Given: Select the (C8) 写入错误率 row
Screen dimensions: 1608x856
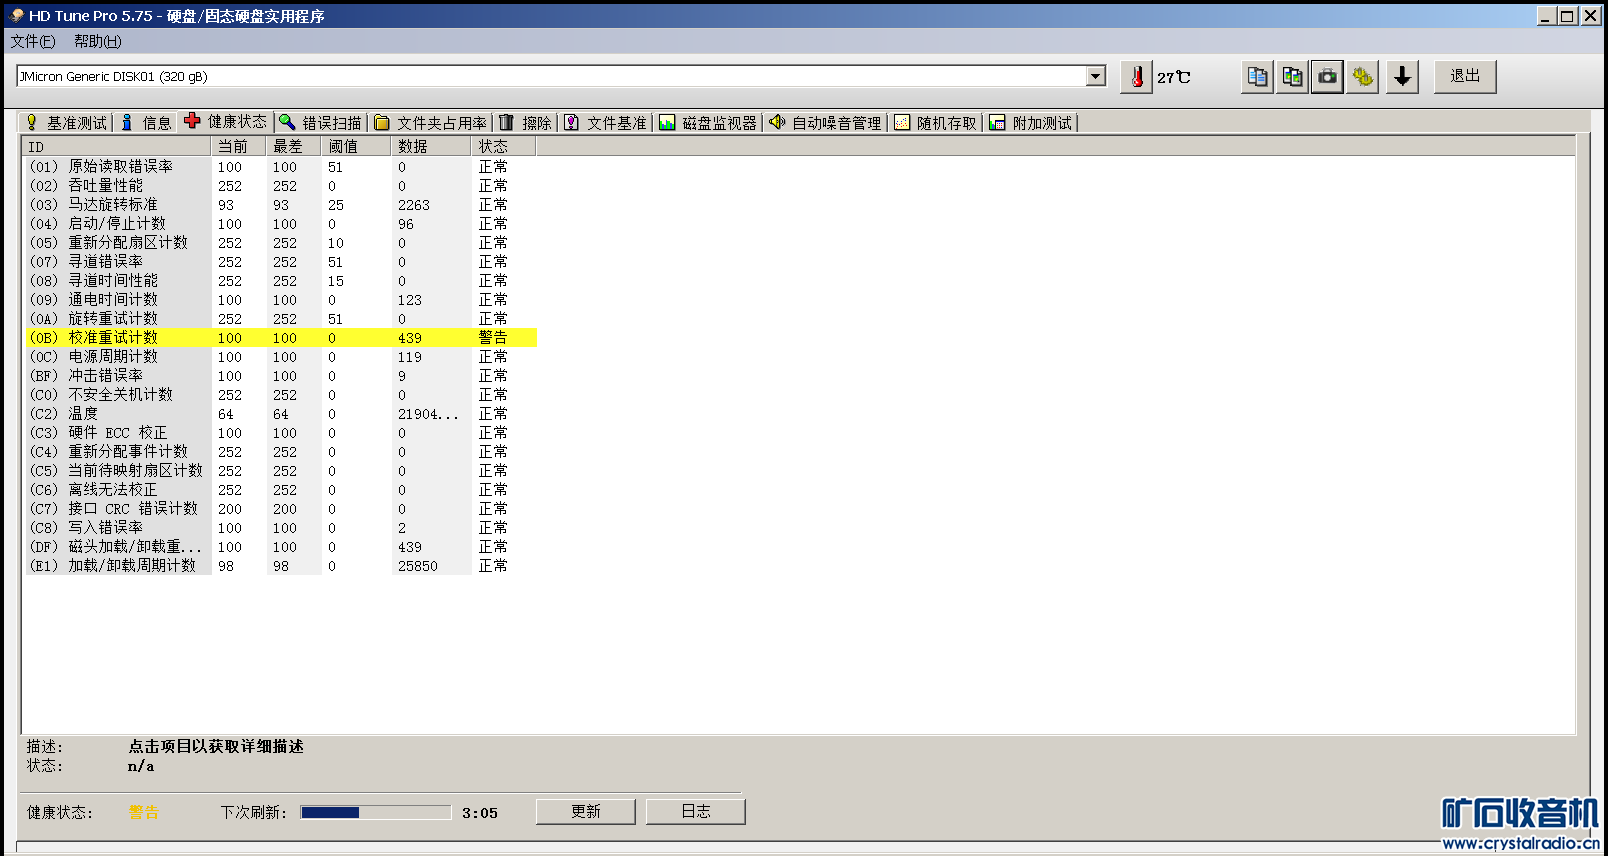Looking at the screenshot, I should point(281,528).
